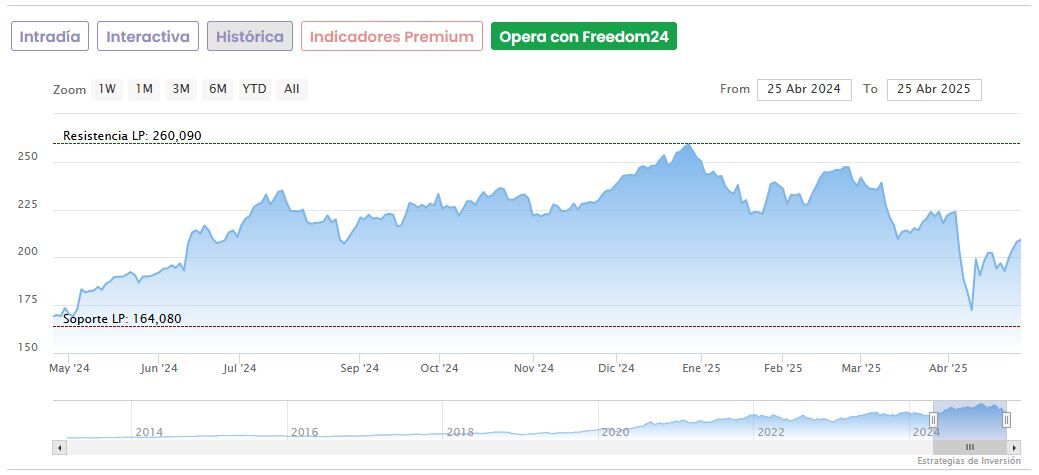Set zoom range to 1M

144,89
